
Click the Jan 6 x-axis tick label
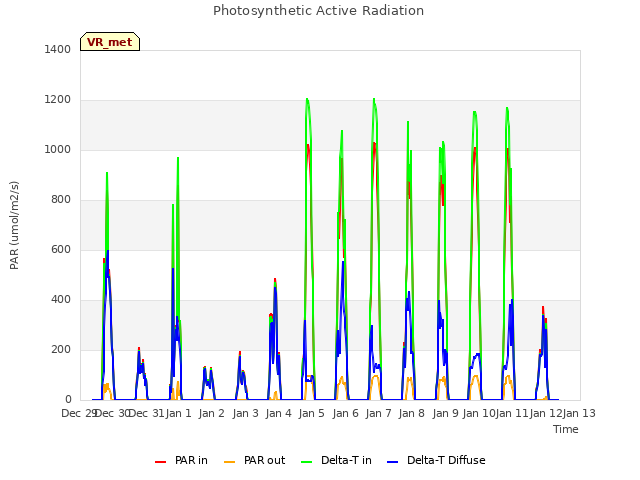click(x=345, y=413)
